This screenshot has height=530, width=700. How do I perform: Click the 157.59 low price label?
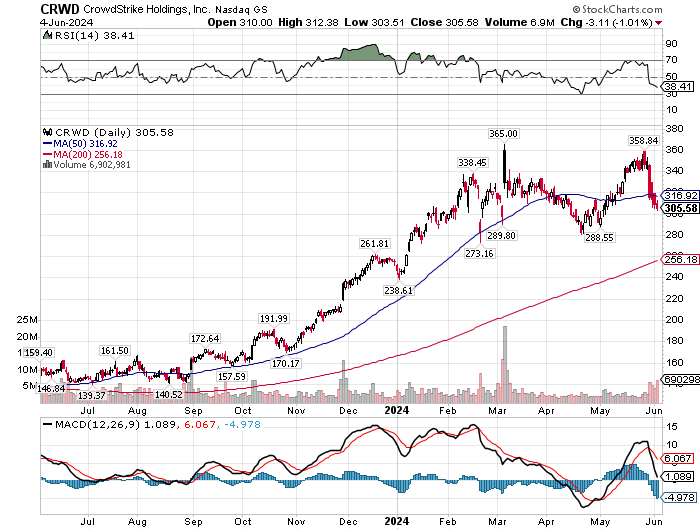pos(232,376)
